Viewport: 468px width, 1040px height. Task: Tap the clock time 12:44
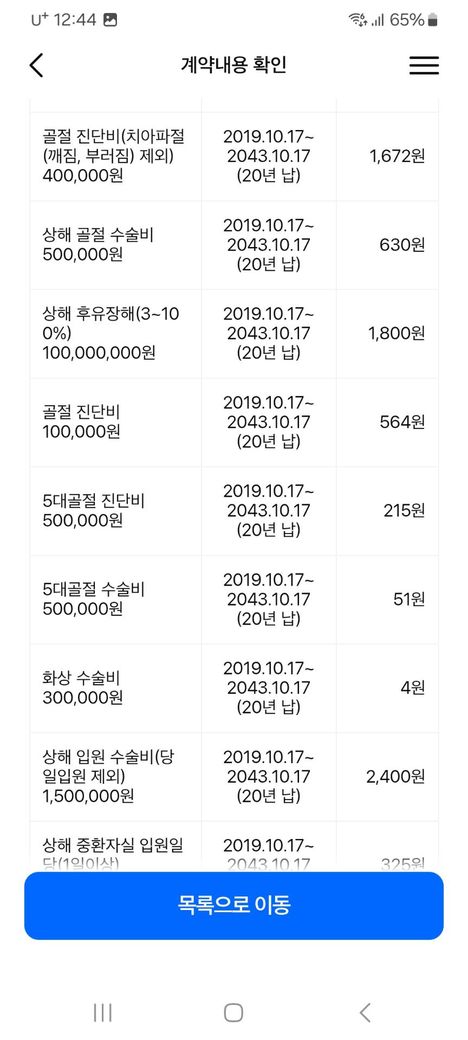[x=74, y=20]
